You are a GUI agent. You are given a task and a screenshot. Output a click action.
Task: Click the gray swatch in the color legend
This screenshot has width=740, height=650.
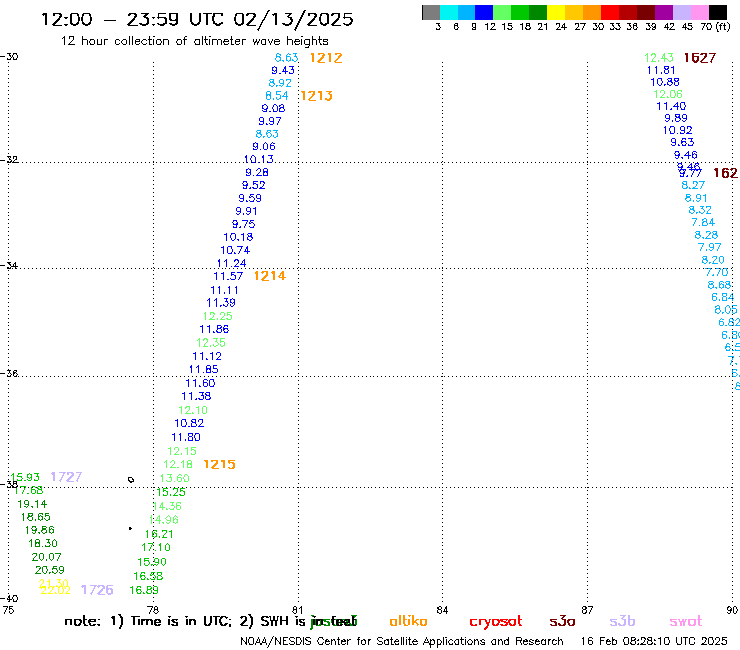tap(431, 12)
